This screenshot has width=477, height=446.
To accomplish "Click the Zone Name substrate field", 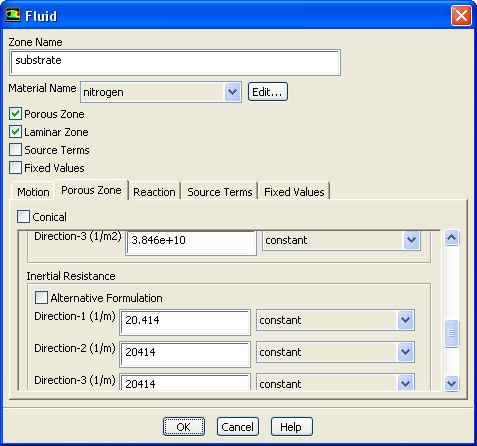I will (x=175, y=62).
